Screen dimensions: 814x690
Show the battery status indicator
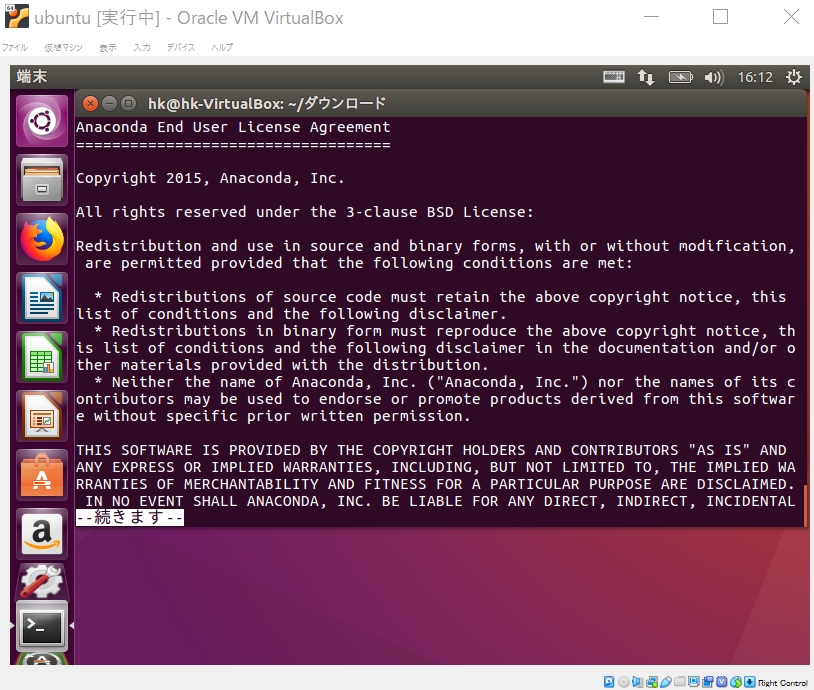click(x=681, y=77)
